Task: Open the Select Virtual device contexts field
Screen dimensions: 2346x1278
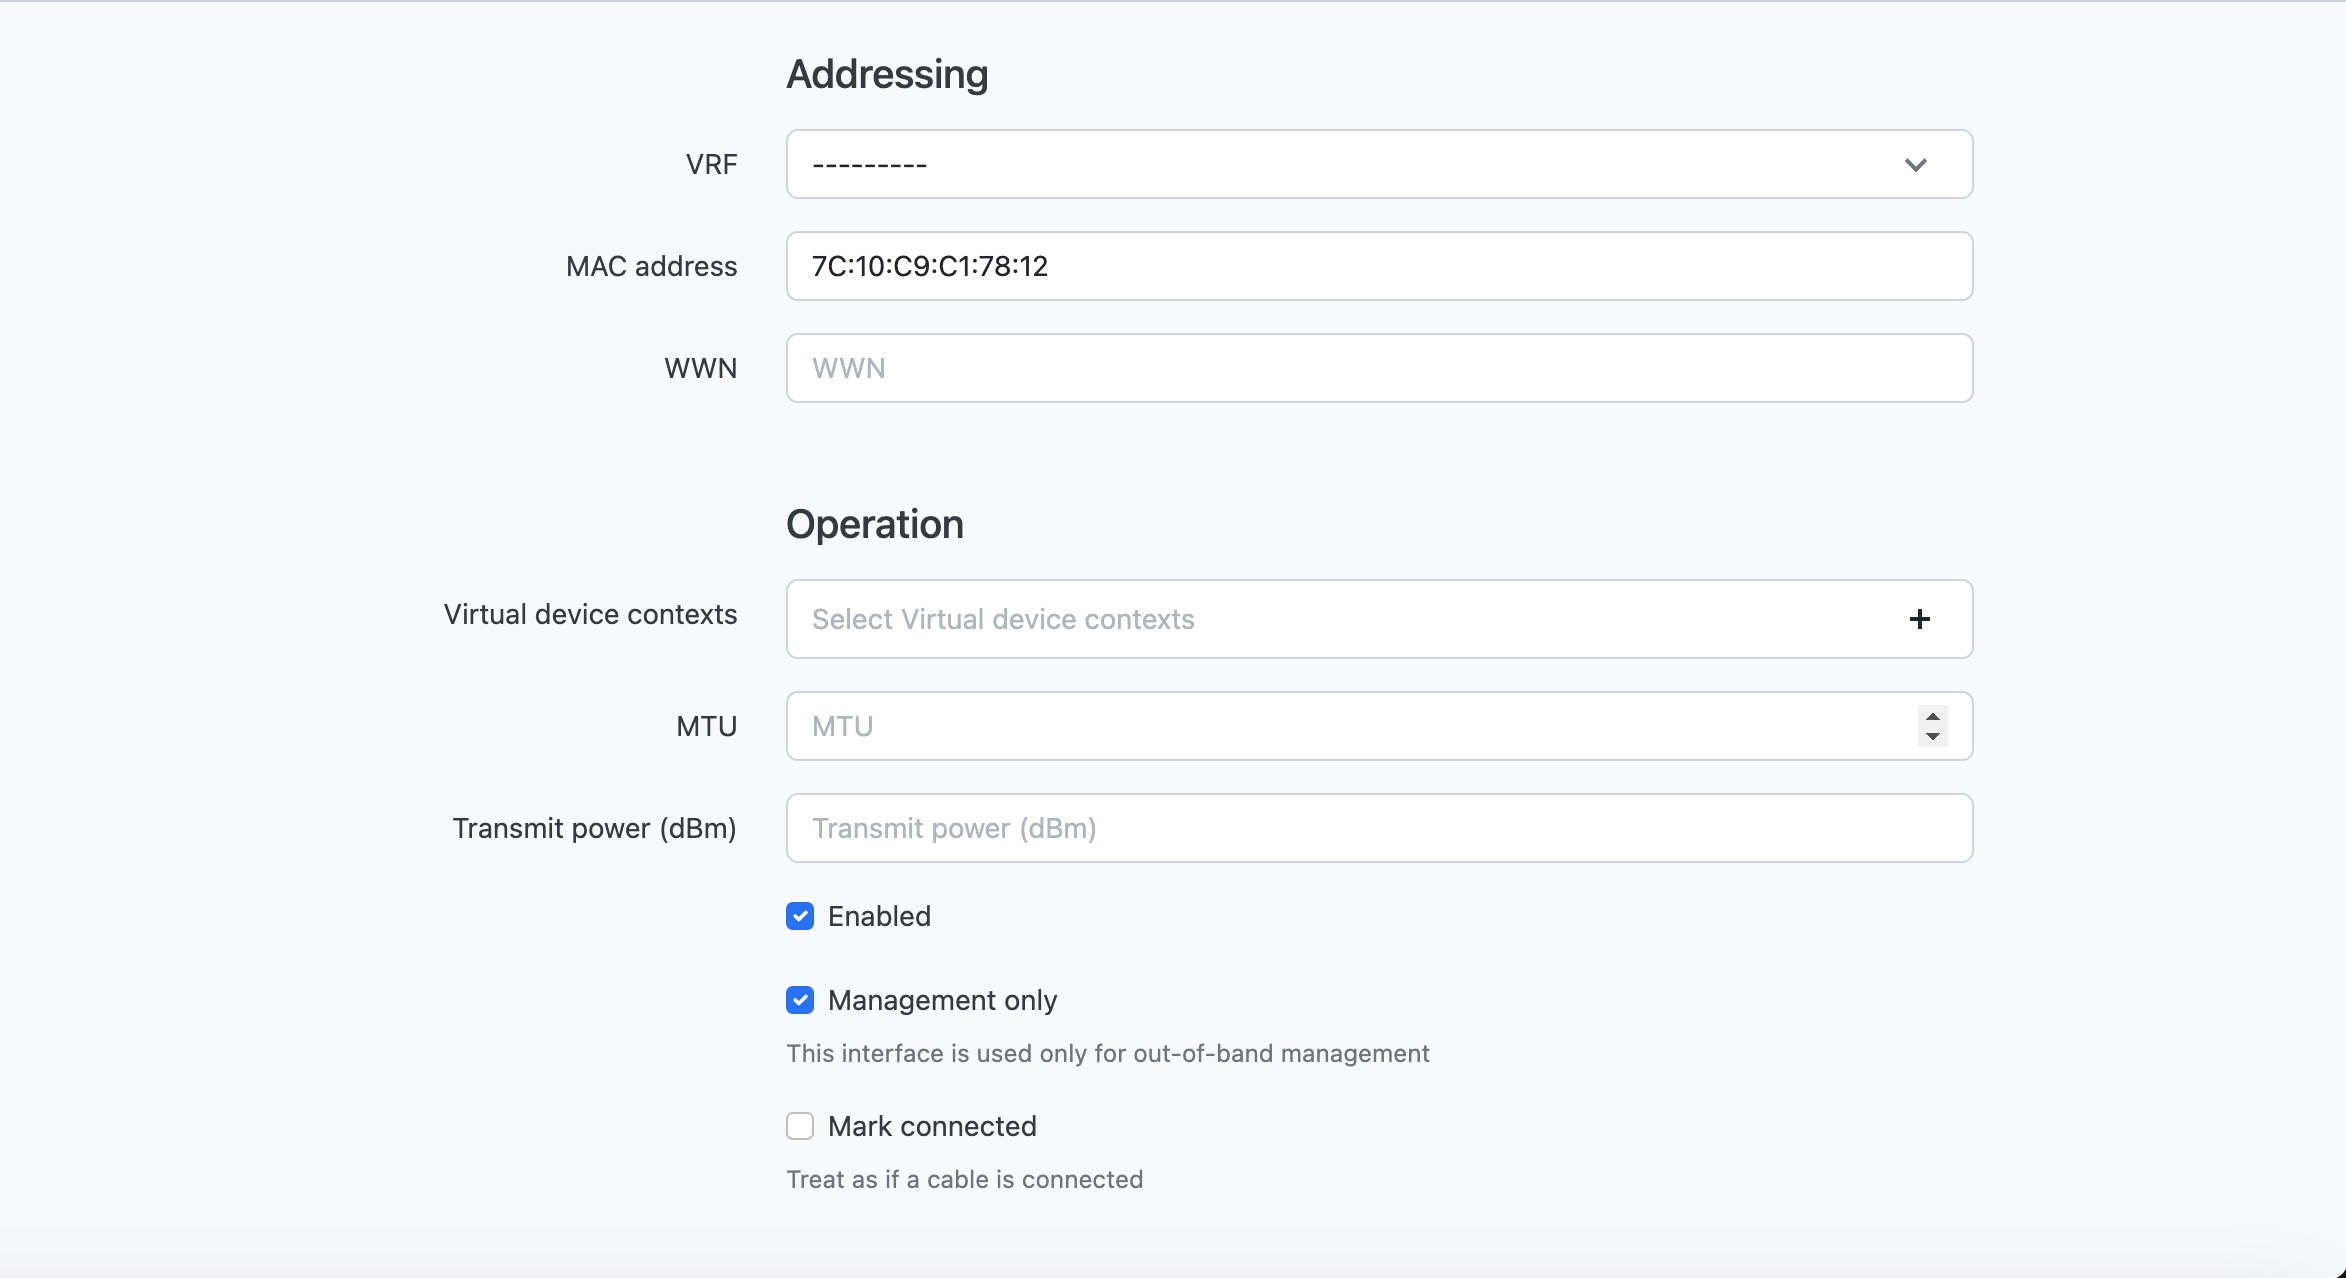Action: click(1300, 619)
